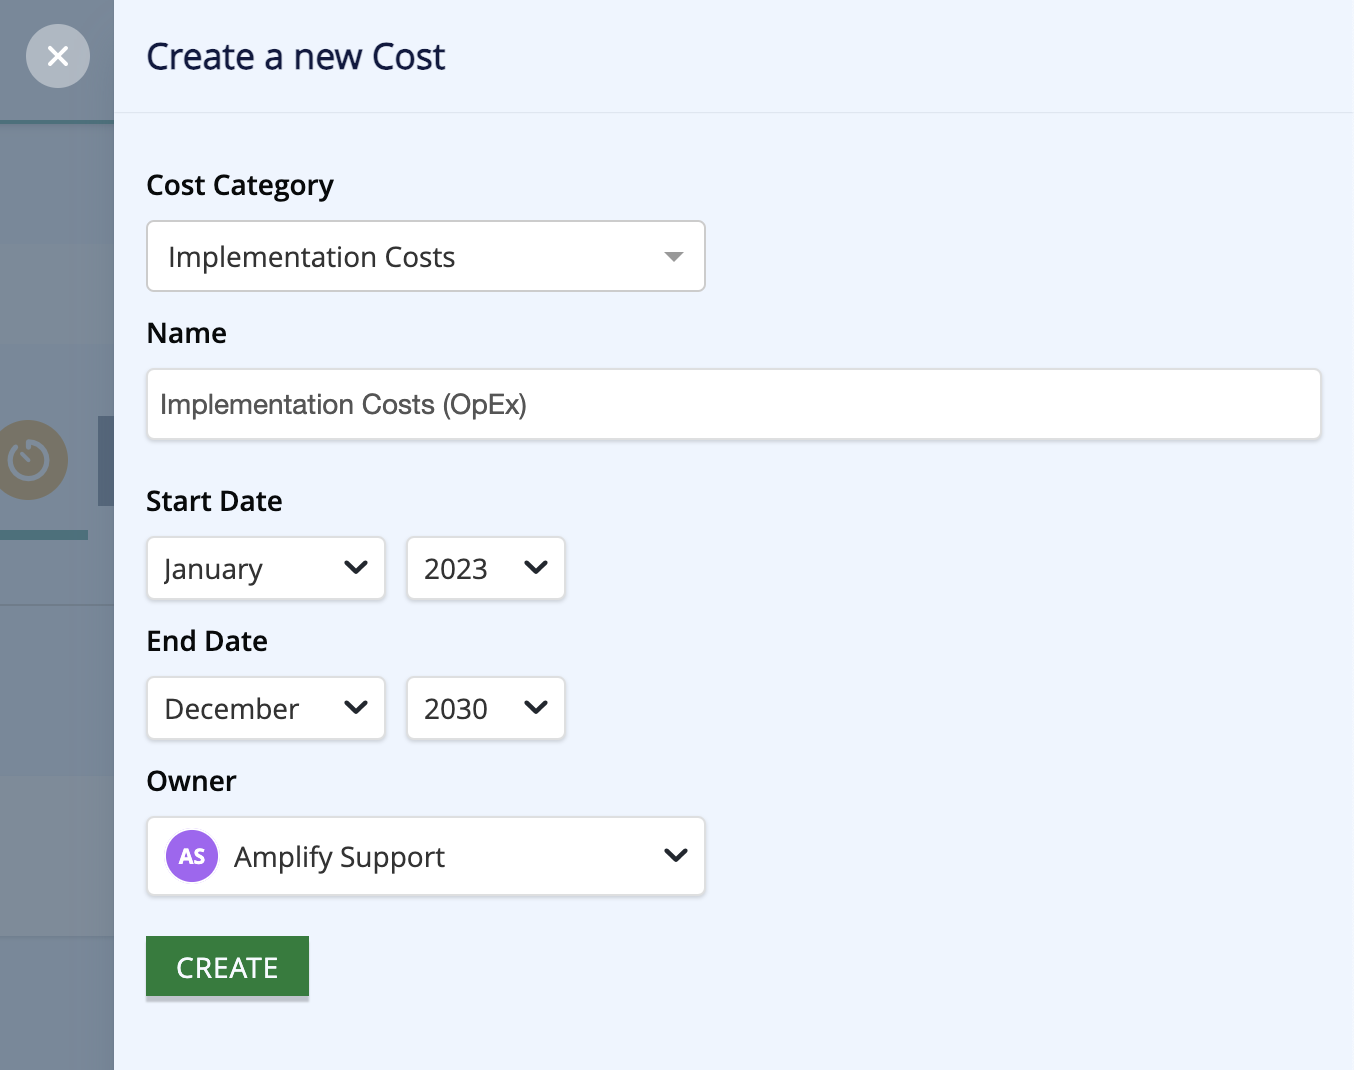Image resolution: width=1354 pixels, height=1070 pixels.
Task: Close the Create a new Cost panel
Action: pyautogui.click(x=58, y=56)
